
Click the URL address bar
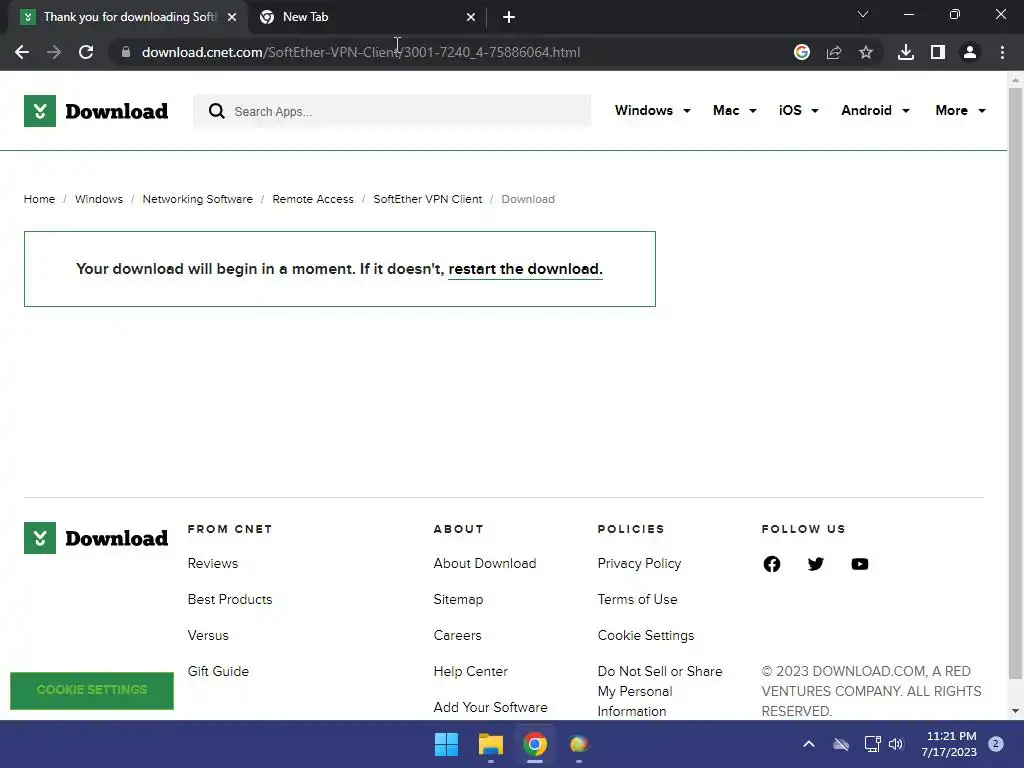451,52
